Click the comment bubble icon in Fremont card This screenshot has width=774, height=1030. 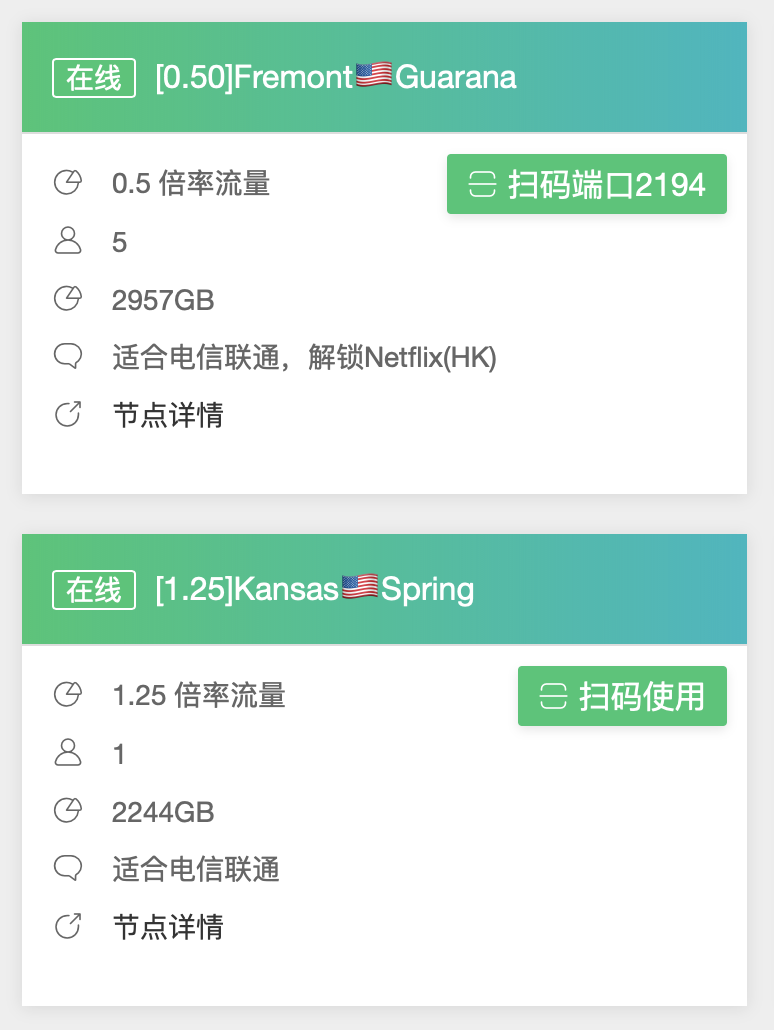[67, 356]
